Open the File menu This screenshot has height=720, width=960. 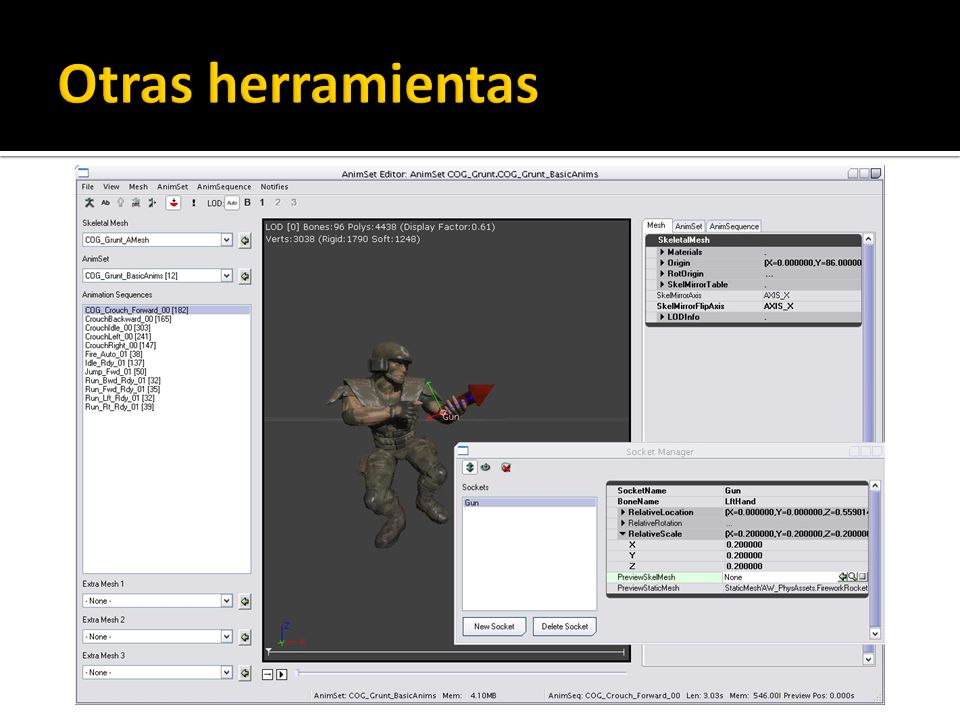[x=88, y=187]
